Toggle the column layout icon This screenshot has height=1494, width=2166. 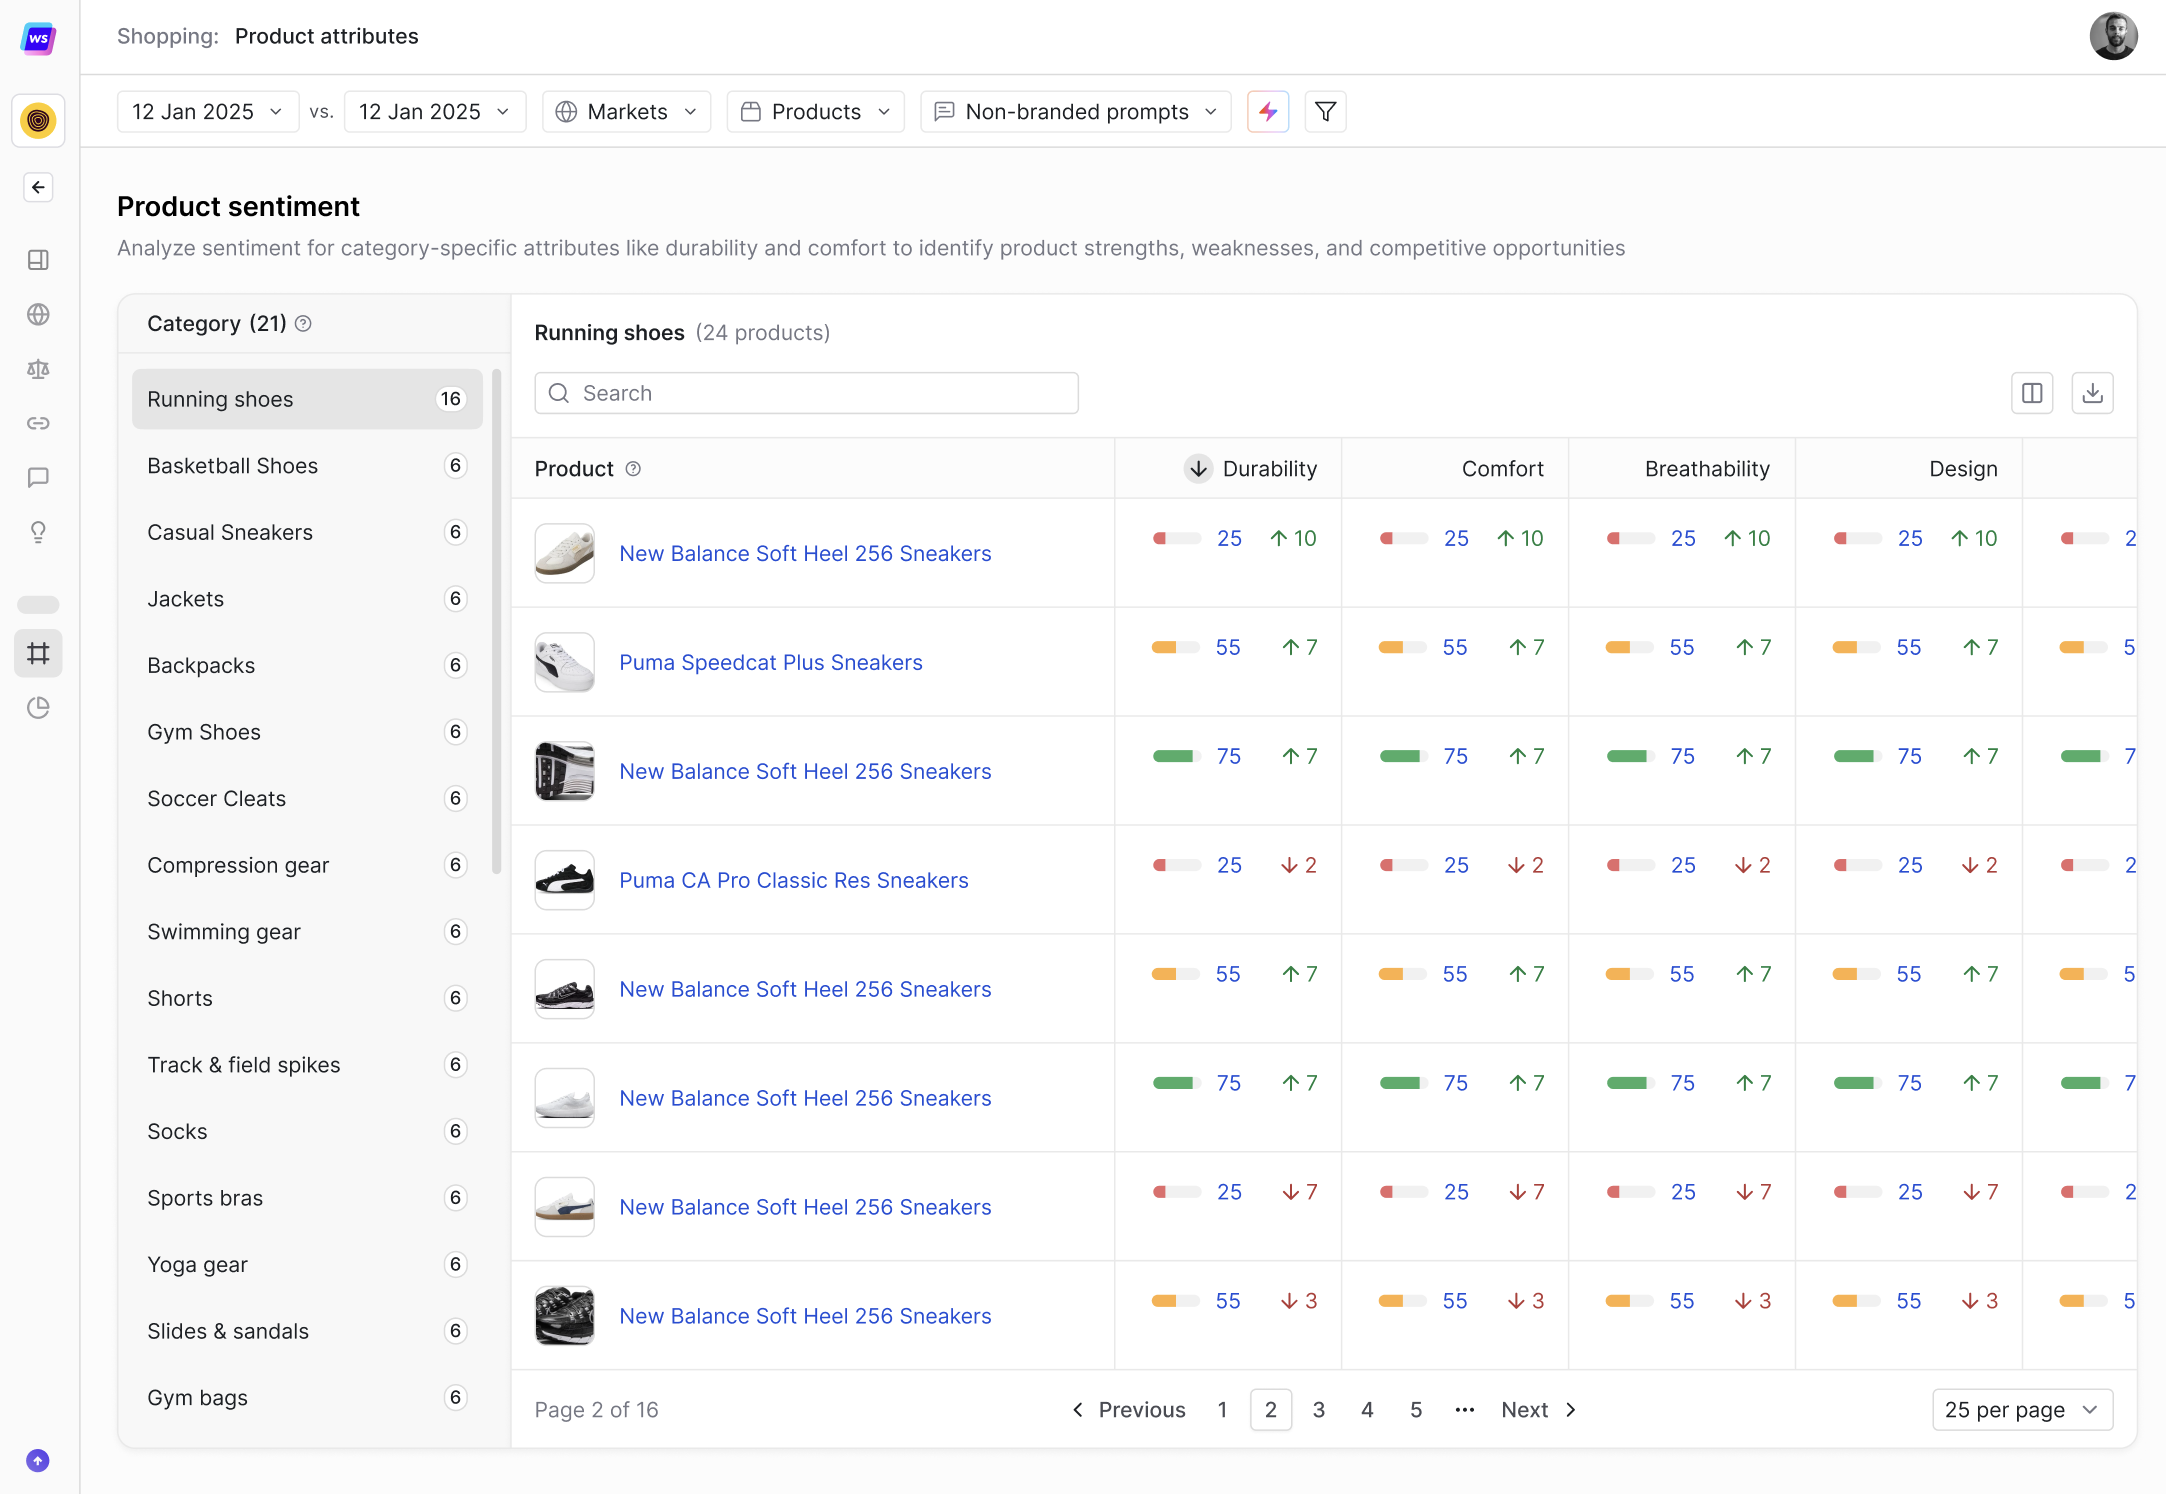coord(2032,393)
